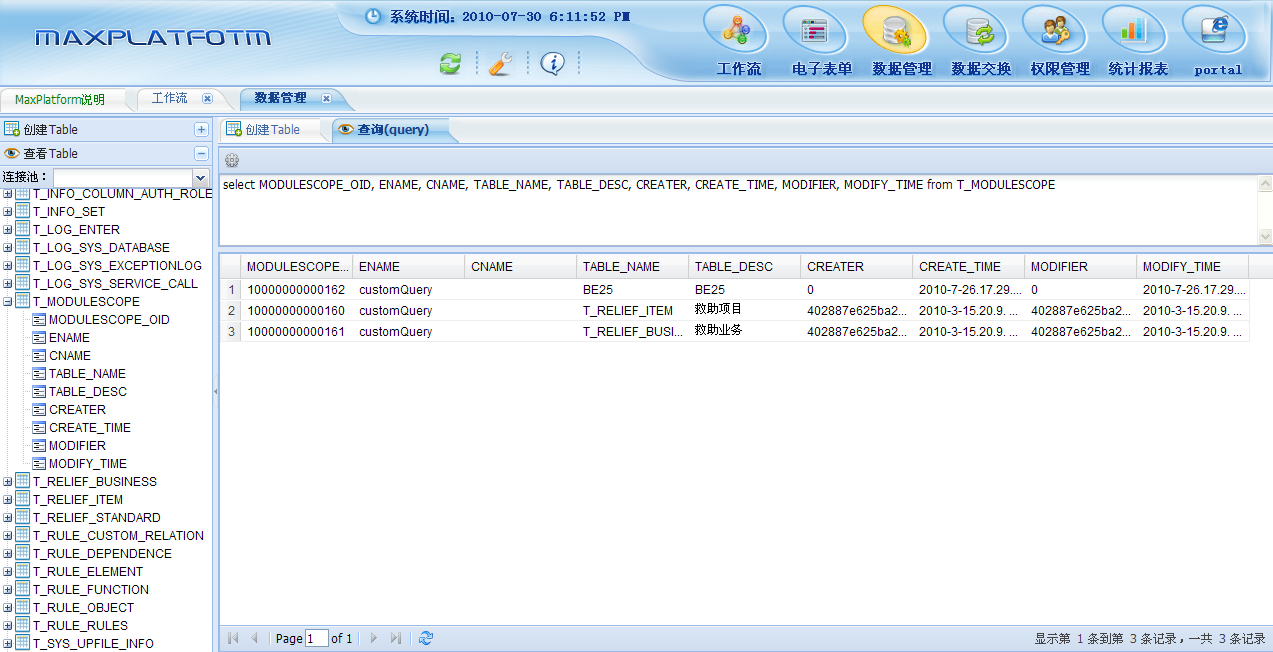Select the ENAME column in tree
This screenshot has height=652, width=1273.
(x=70, y=338)
